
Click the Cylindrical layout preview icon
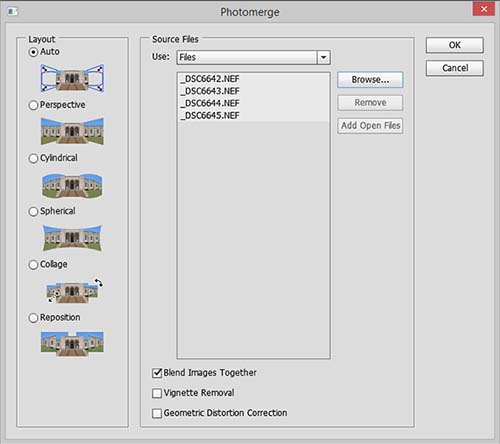pos(72,185)
